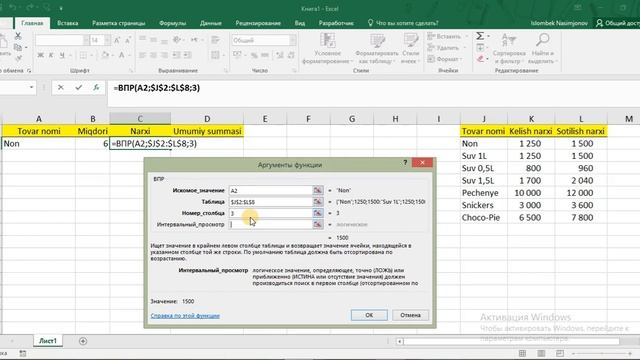Screen dimensions: 640x360
Task: Add a new sheet with plus icon
Action: click(83, 341)
